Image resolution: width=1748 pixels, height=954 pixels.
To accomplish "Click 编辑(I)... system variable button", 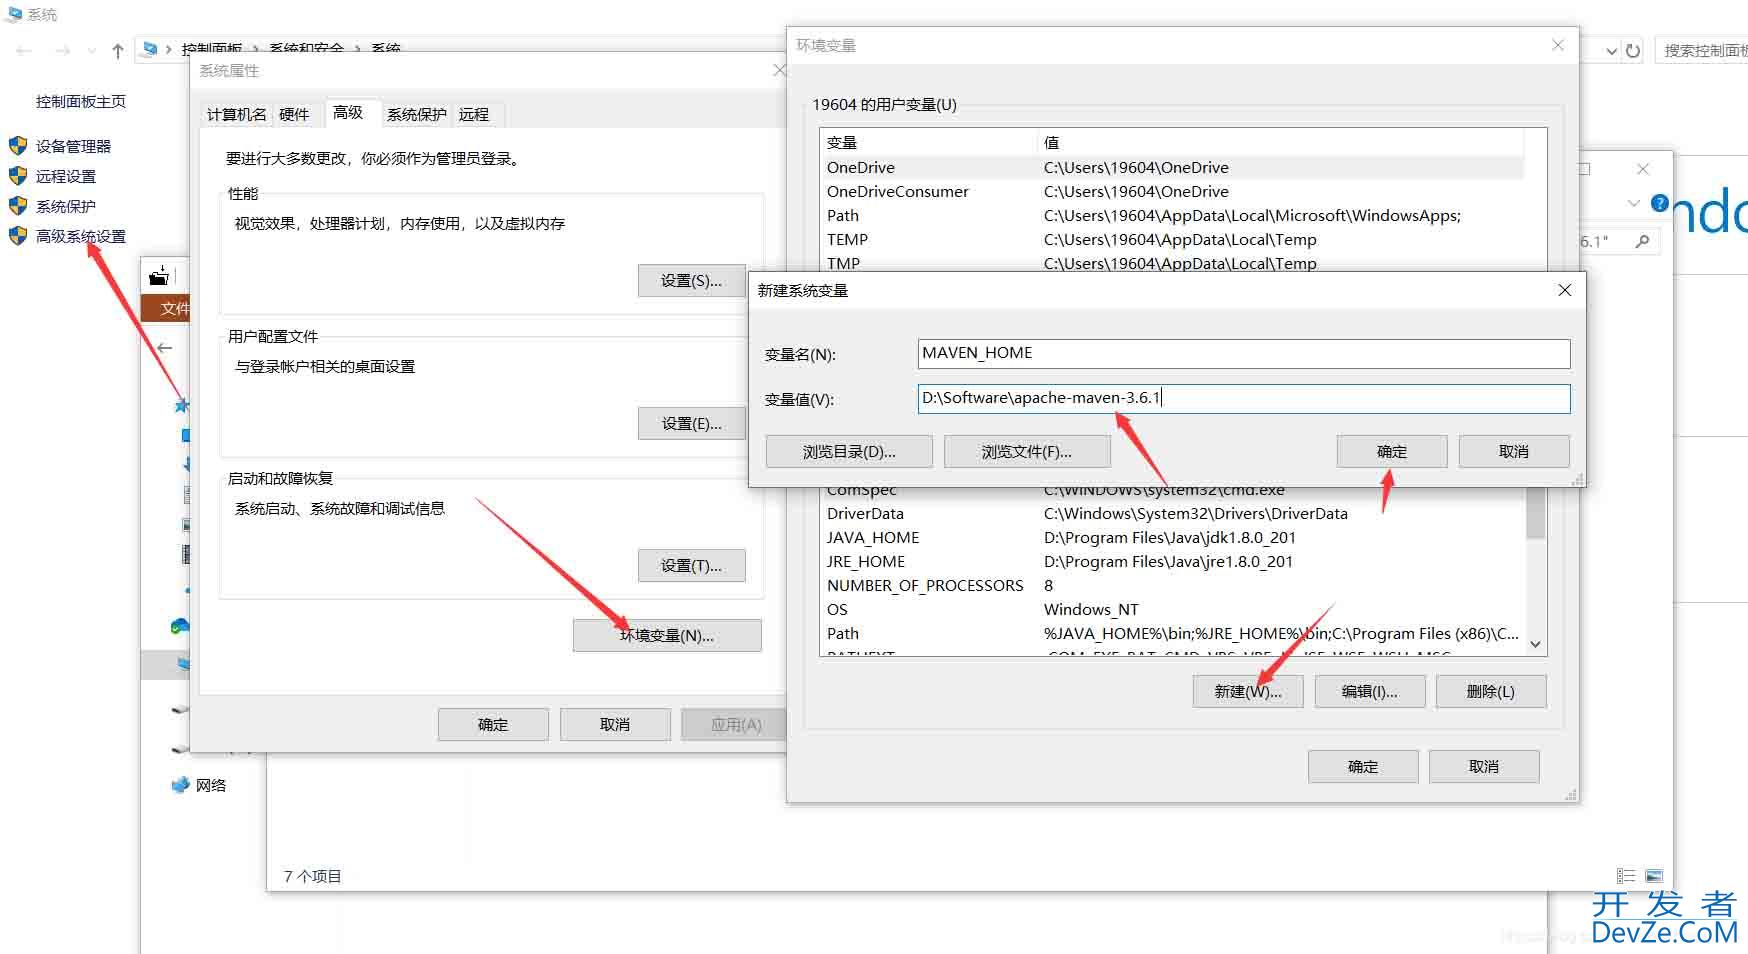I will (1370, 692).
